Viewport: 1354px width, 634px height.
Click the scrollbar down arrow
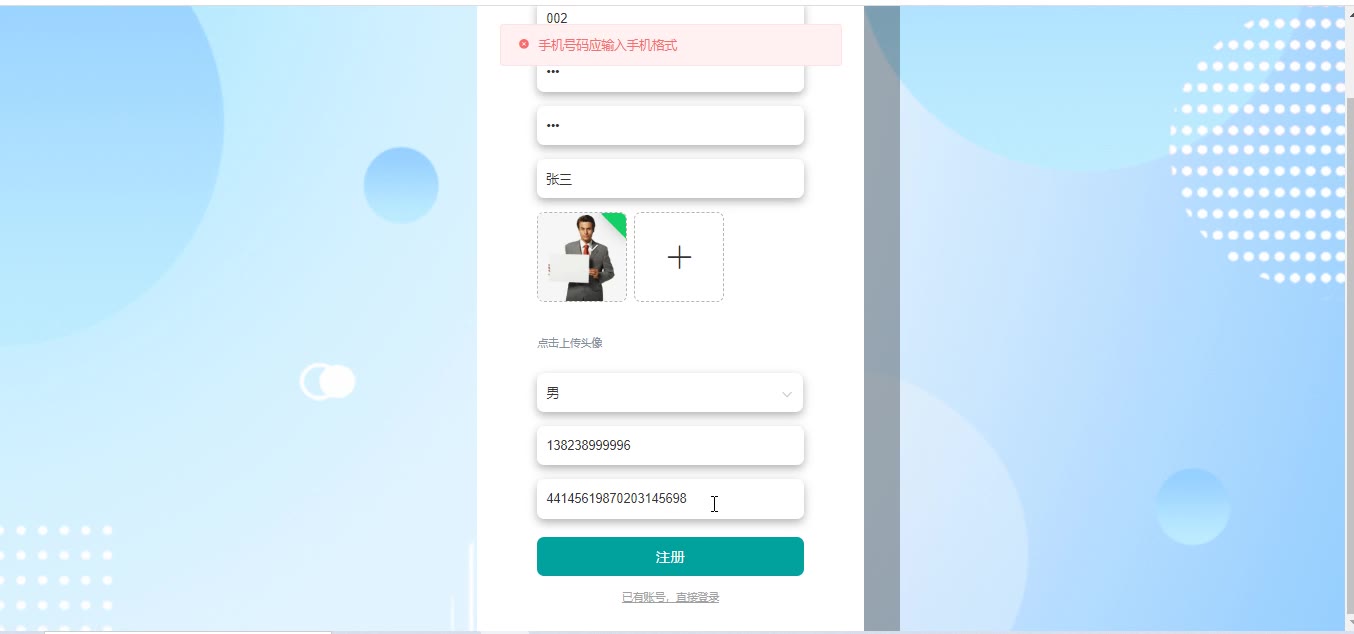[x=1349, y=623]
